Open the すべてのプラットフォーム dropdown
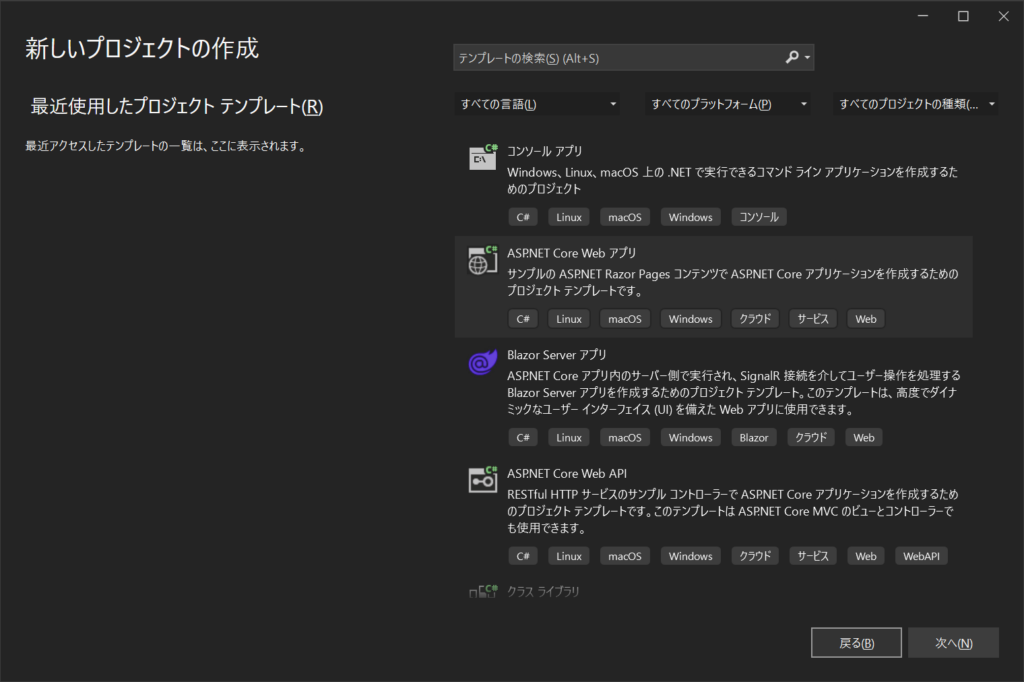The width and height of the screenshot is (1024, 682). [x=727, y=103]
